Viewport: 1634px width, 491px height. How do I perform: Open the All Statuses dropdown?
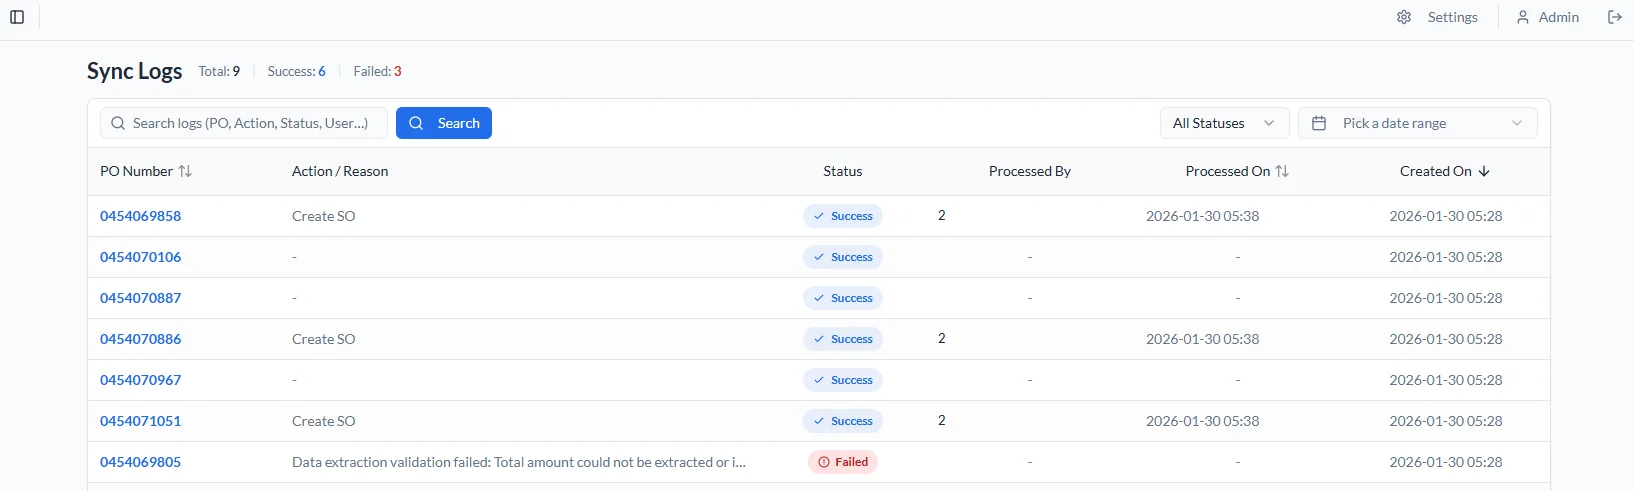tap(1224, 123)
